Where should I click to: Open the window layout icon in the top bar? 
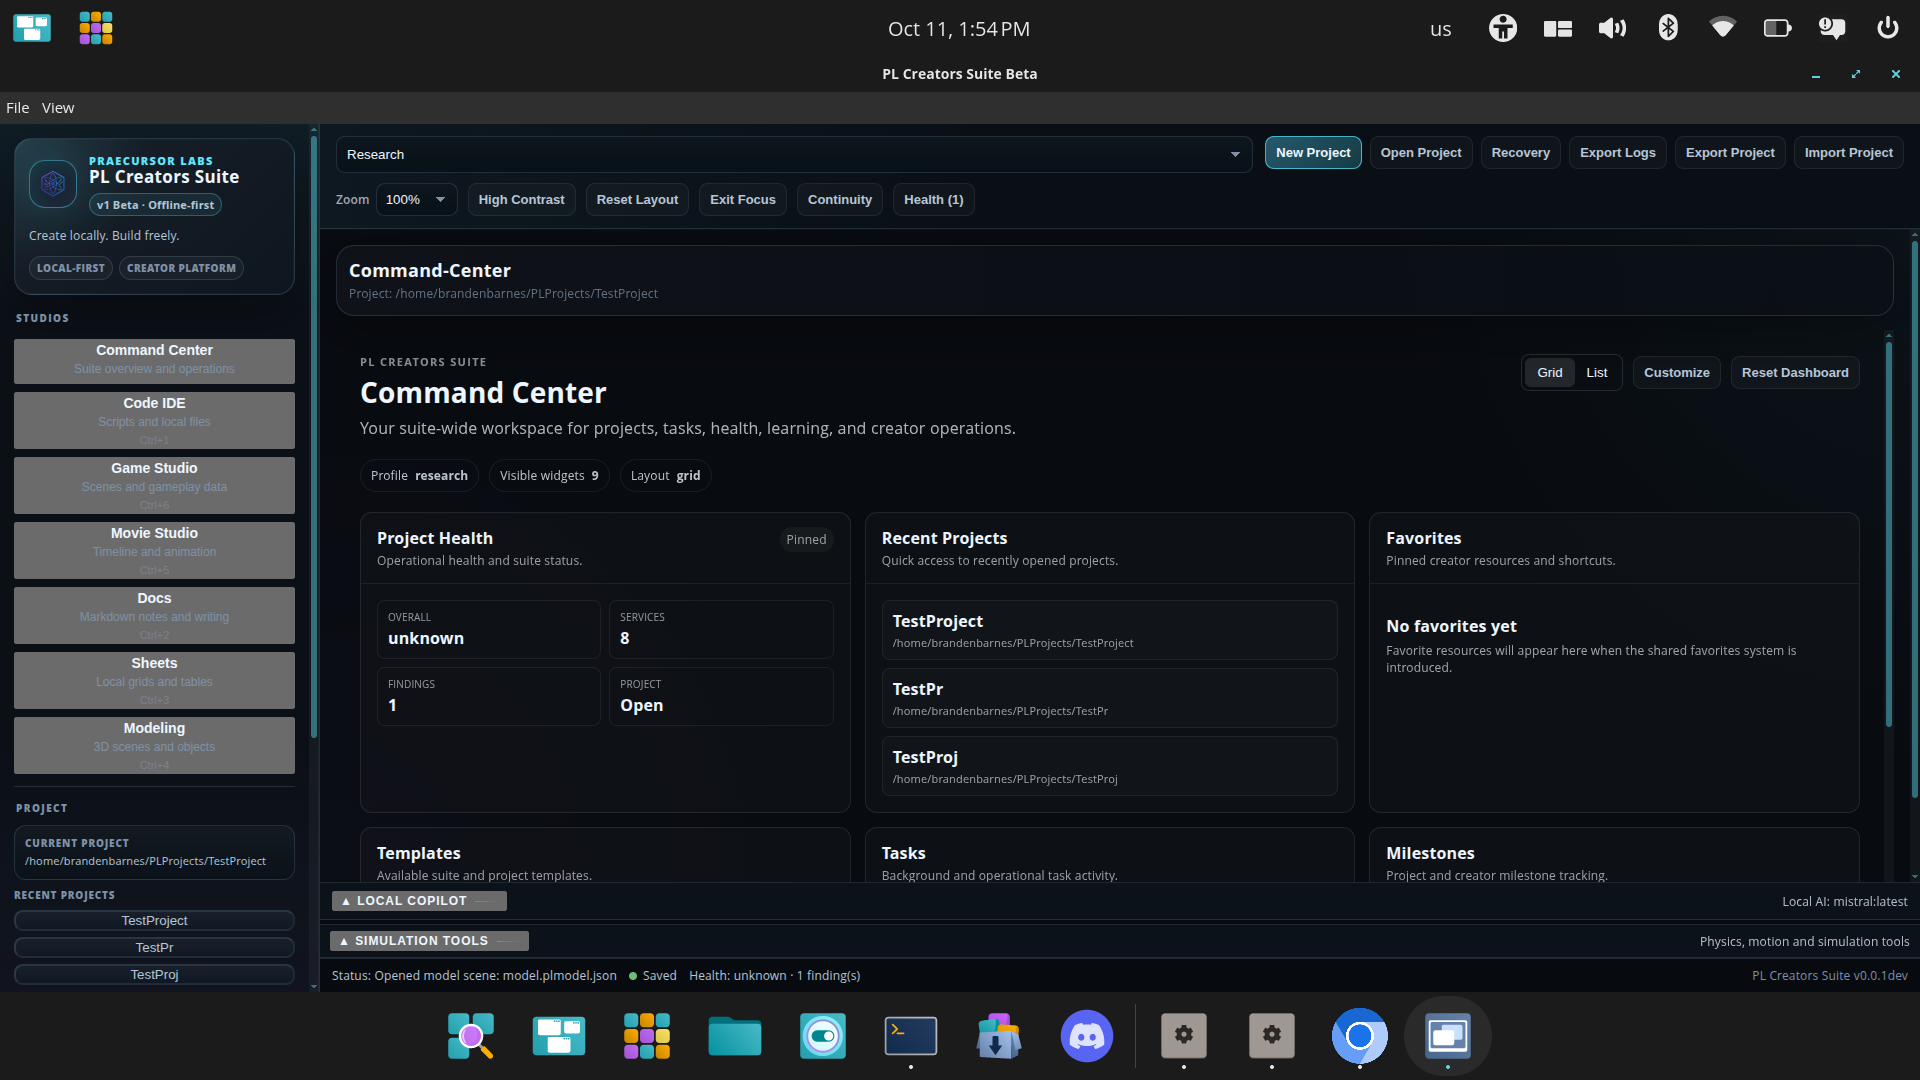point(1557,28)
